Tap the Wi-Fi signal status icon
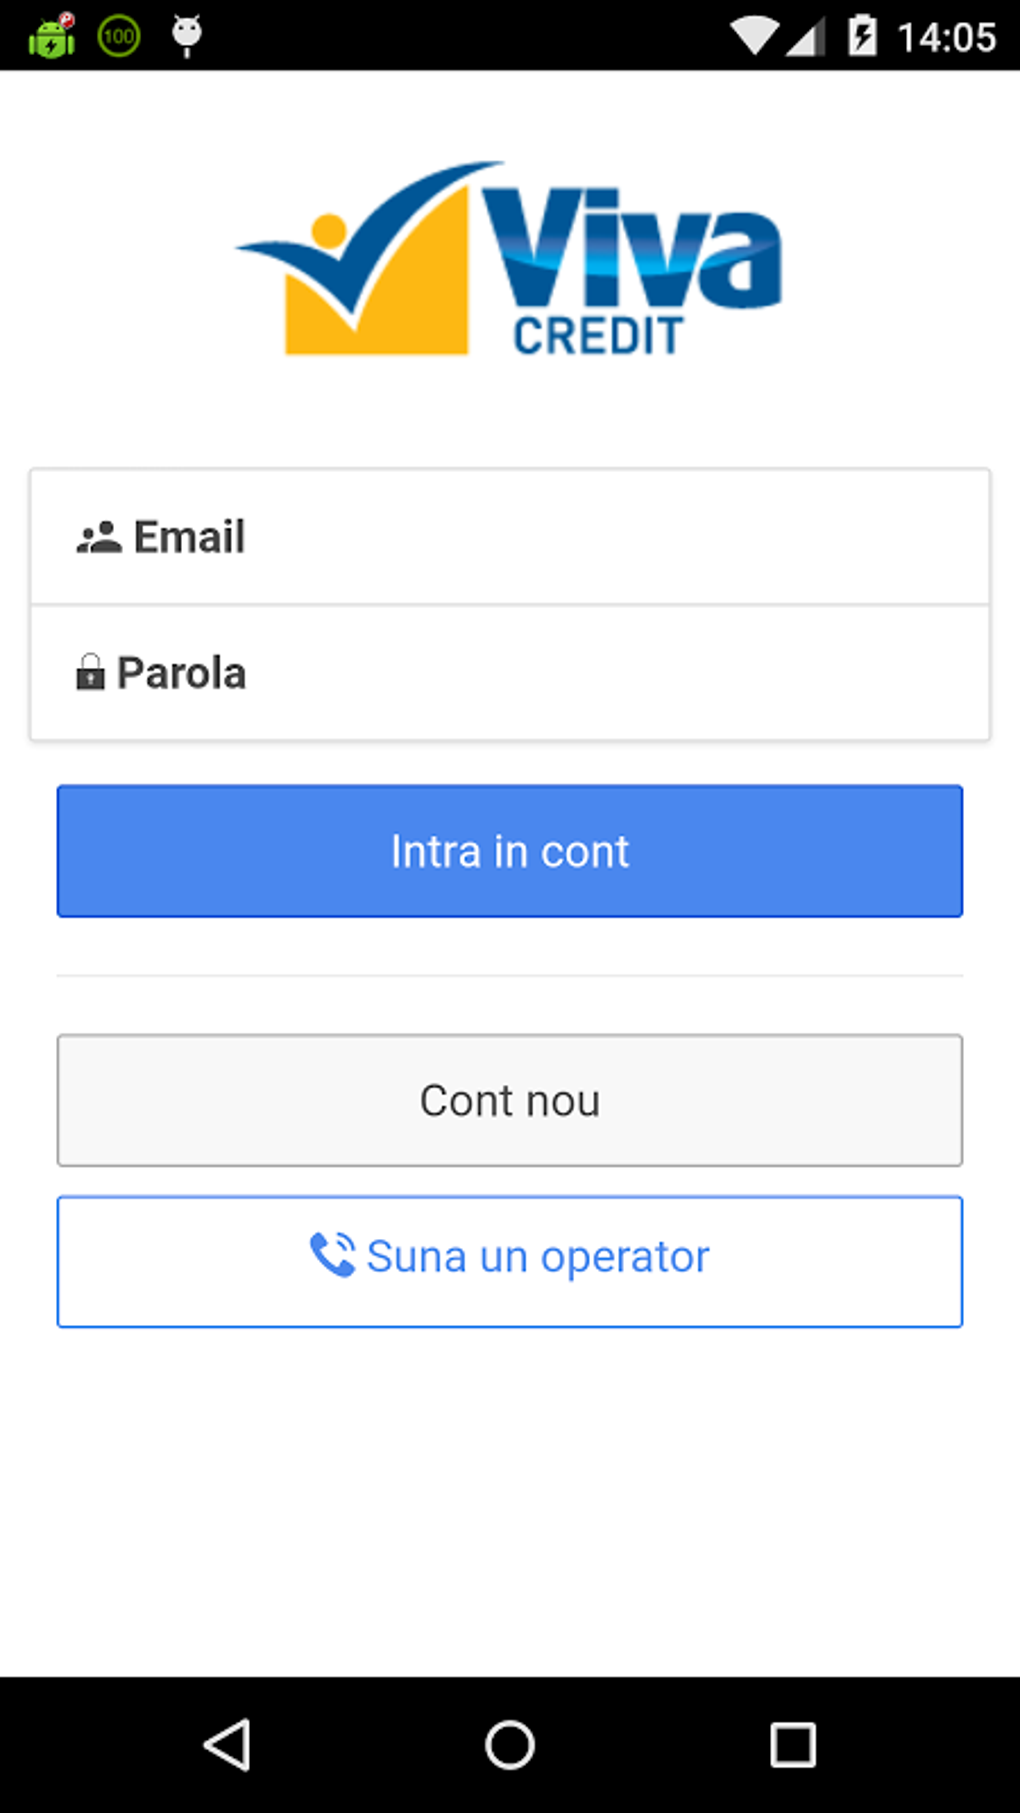The height and width of the screenshot is (1813, 1020). (754, 37)
